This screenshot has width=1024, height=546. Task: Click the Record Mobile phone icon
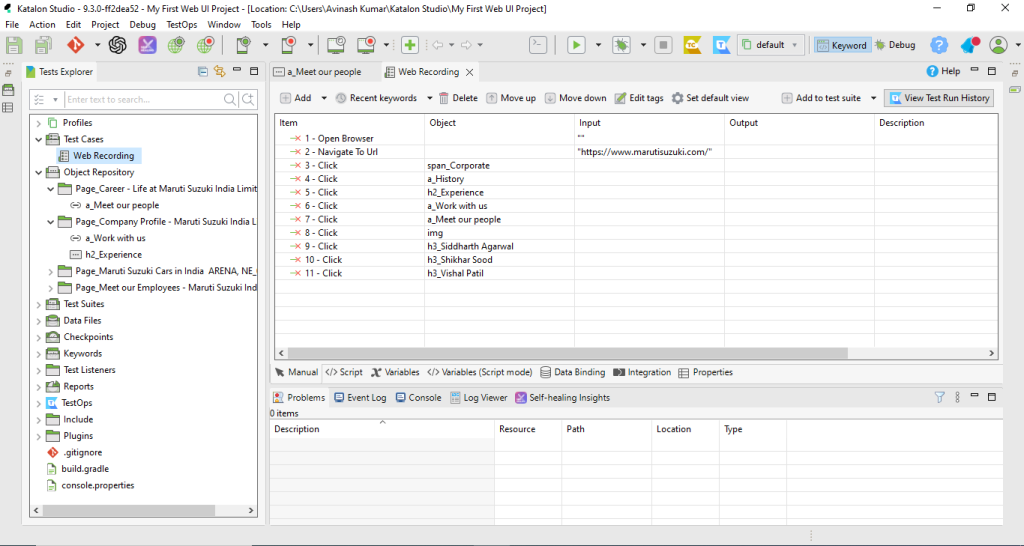point(289,45)
